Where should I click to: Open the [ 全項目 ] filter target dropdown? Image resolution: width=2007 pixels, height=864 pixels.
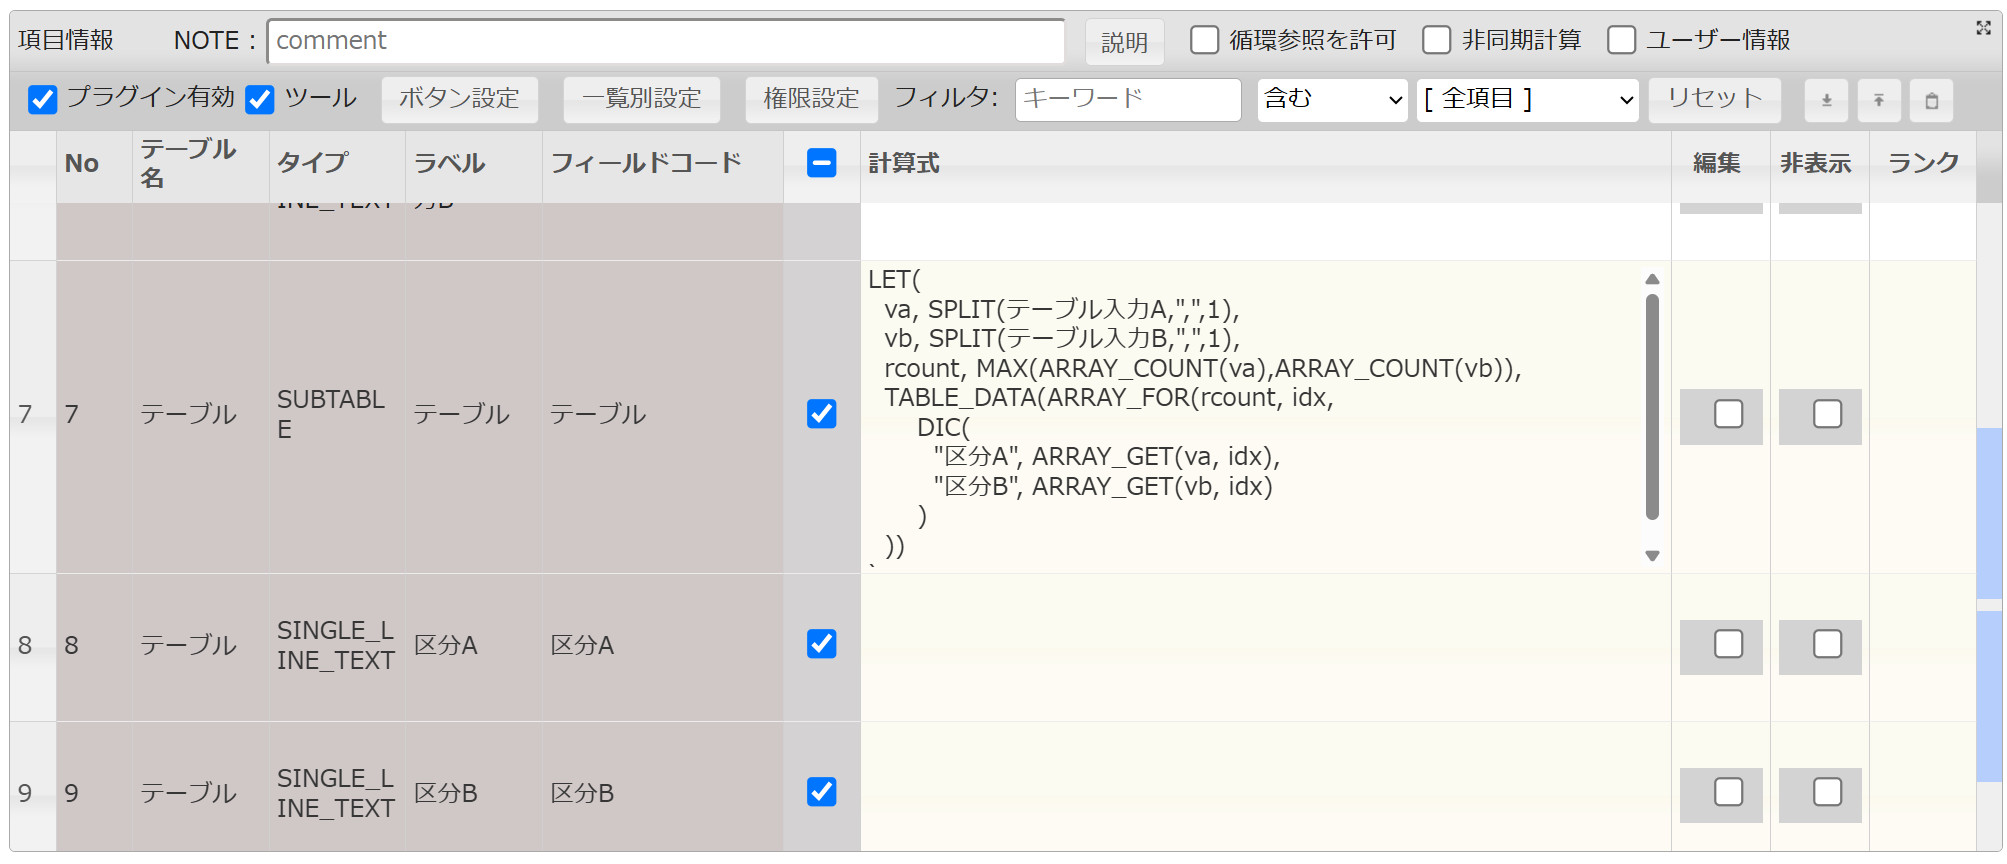tap(1527, 100)
